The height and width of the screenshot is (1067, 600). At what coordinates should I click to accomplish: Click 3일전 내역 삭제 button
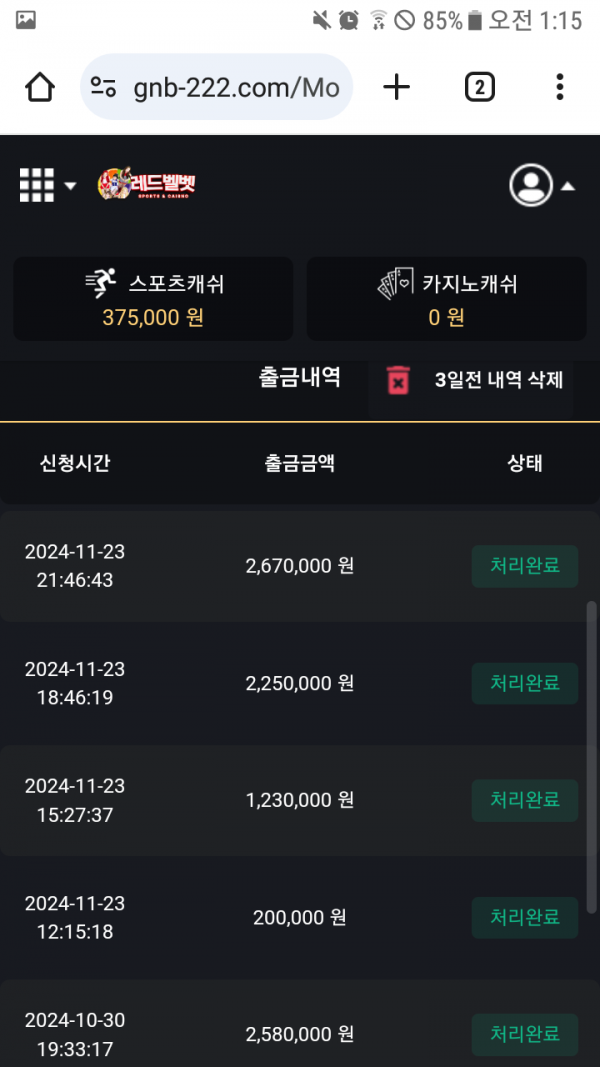499,380
